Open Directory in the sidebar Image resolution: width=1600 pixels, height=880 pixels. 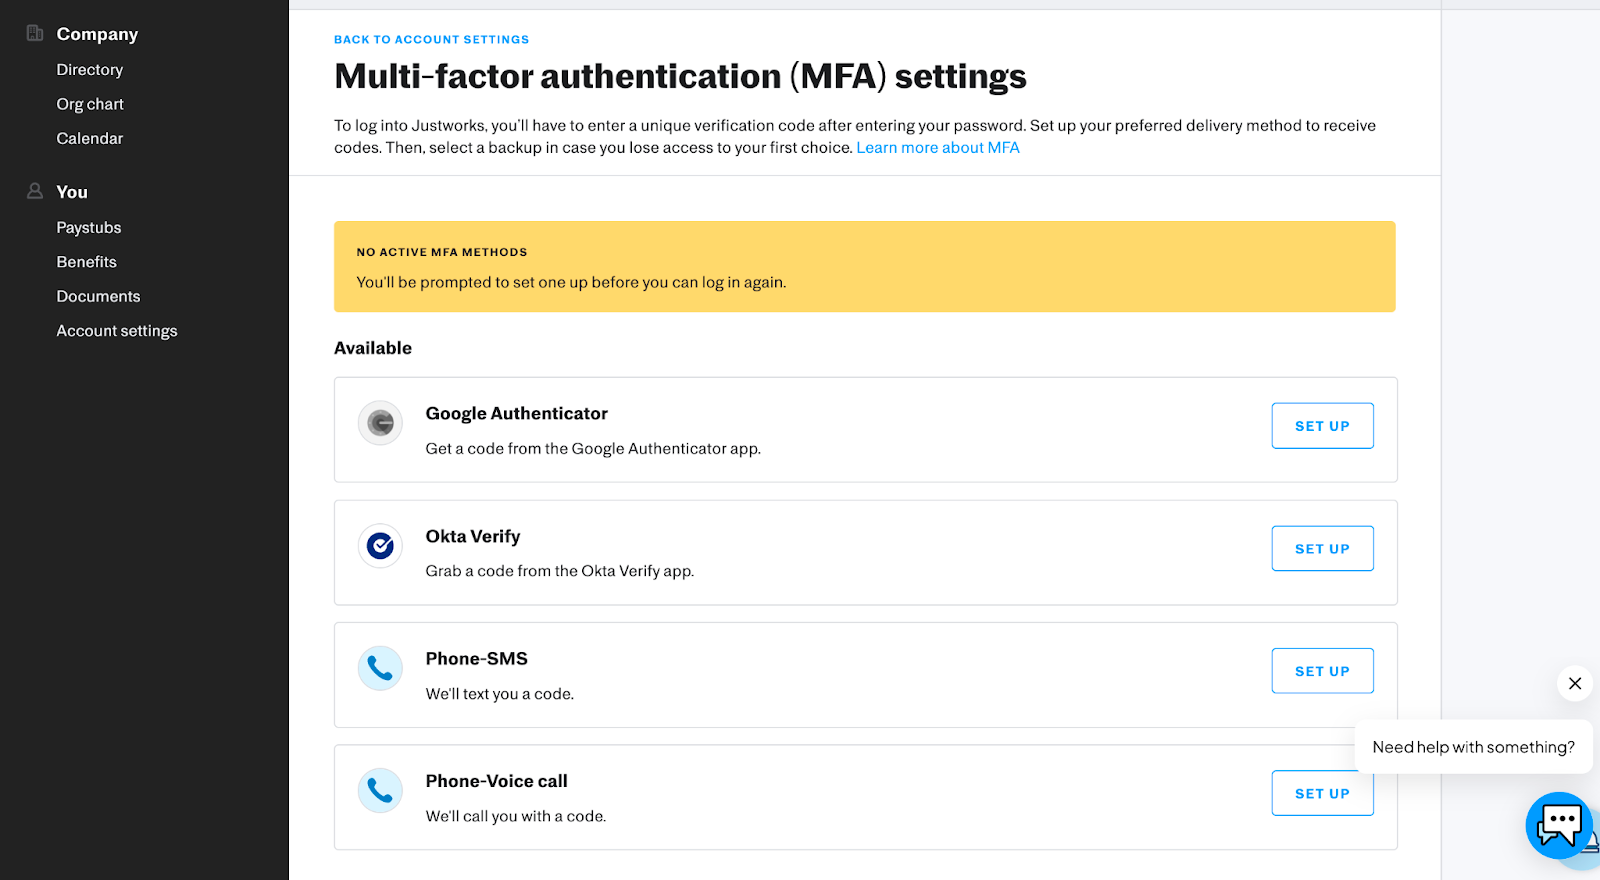(90, 70)
